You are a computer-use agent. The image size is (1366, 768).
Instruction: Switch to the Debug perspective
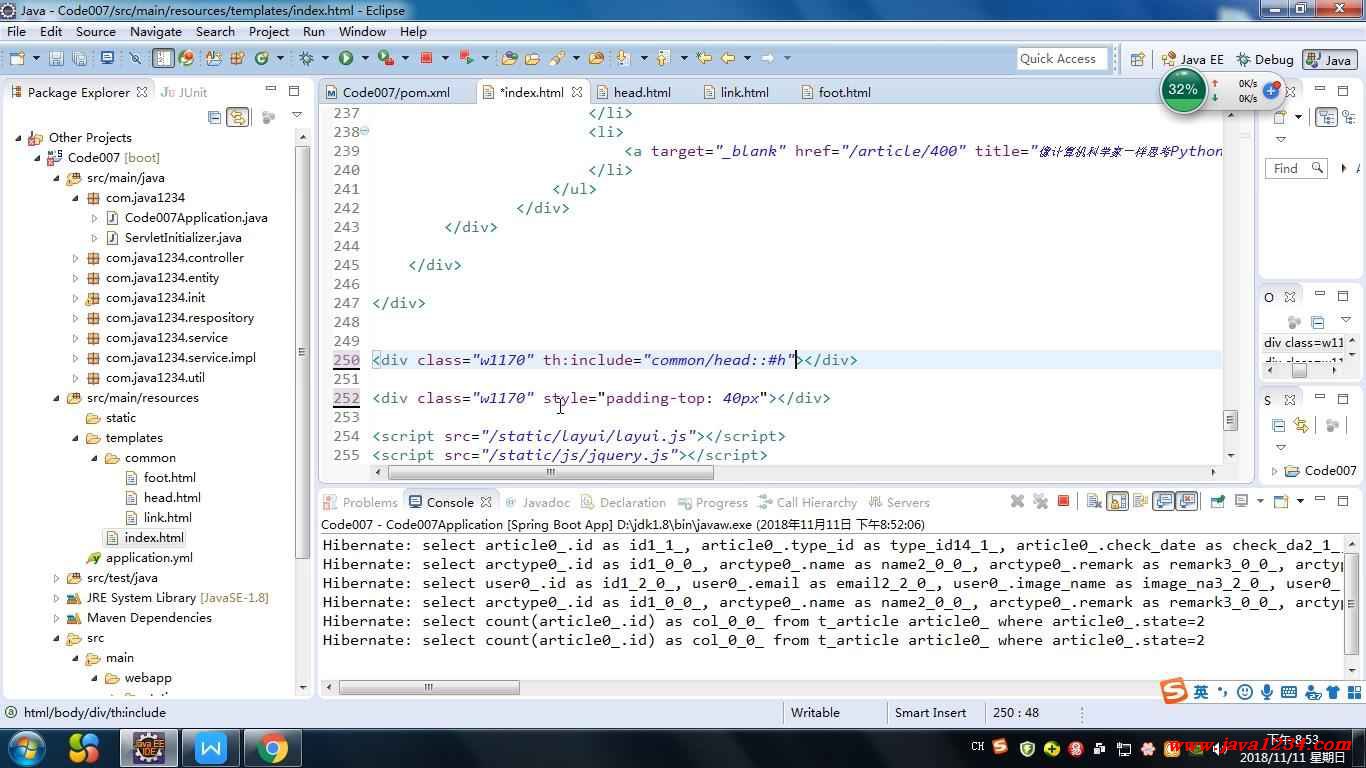[x=1264, y=59]
